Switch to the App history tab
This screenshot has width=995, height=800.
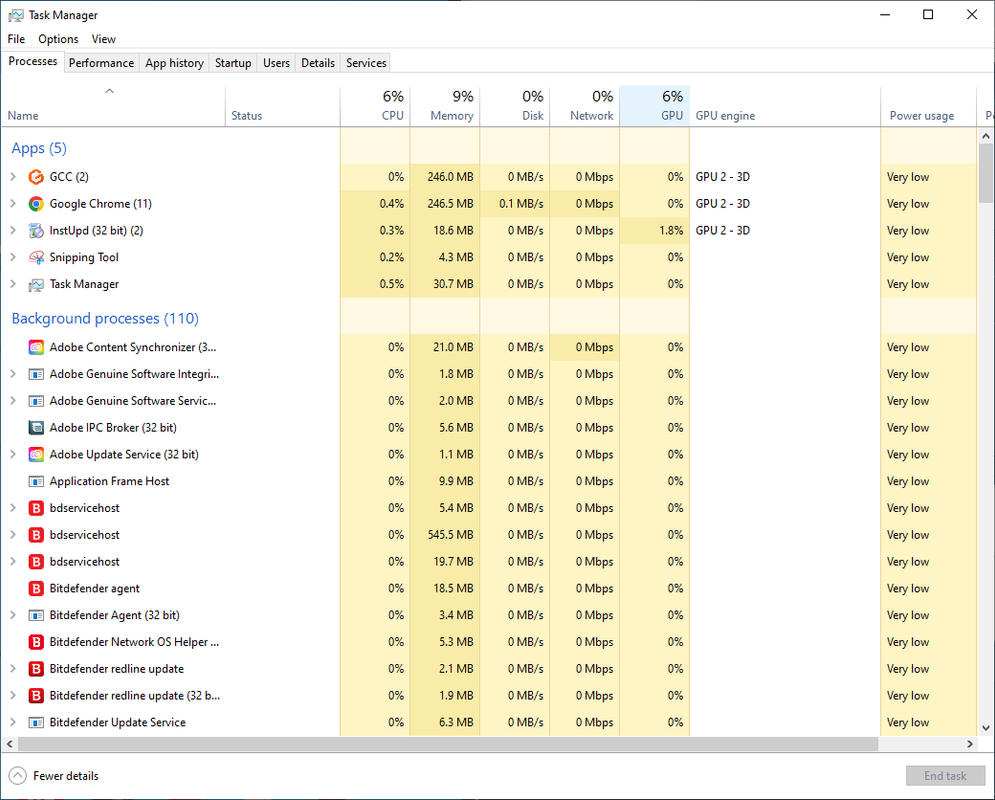[x=175, y=63]
